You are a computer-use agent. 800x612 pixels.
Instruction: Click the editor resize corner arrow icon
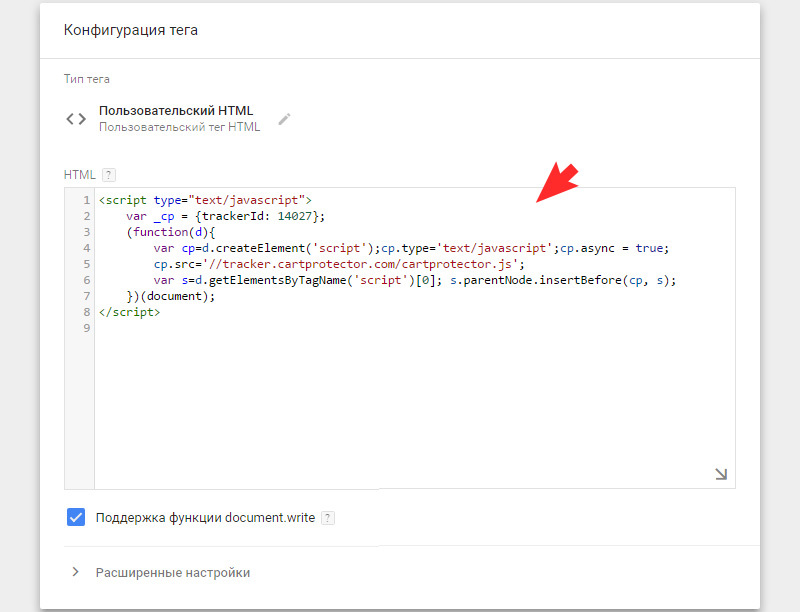click(720, 474)
